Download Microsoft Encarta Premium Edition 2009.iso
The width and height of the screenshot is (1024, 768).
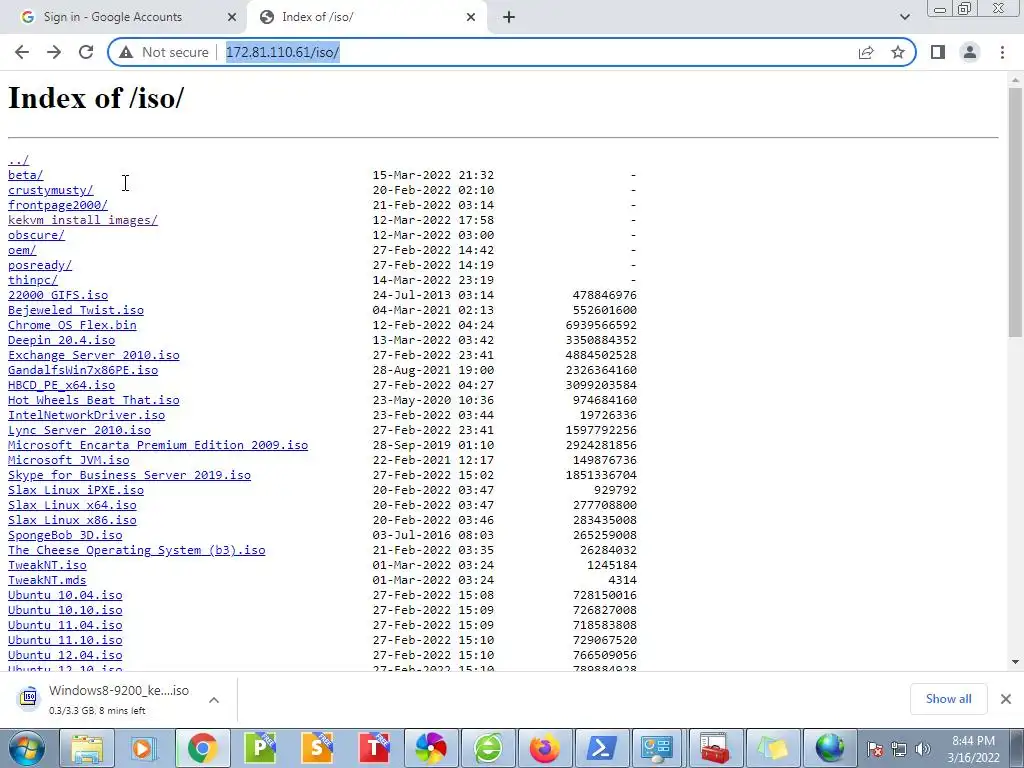pos(158,445)
